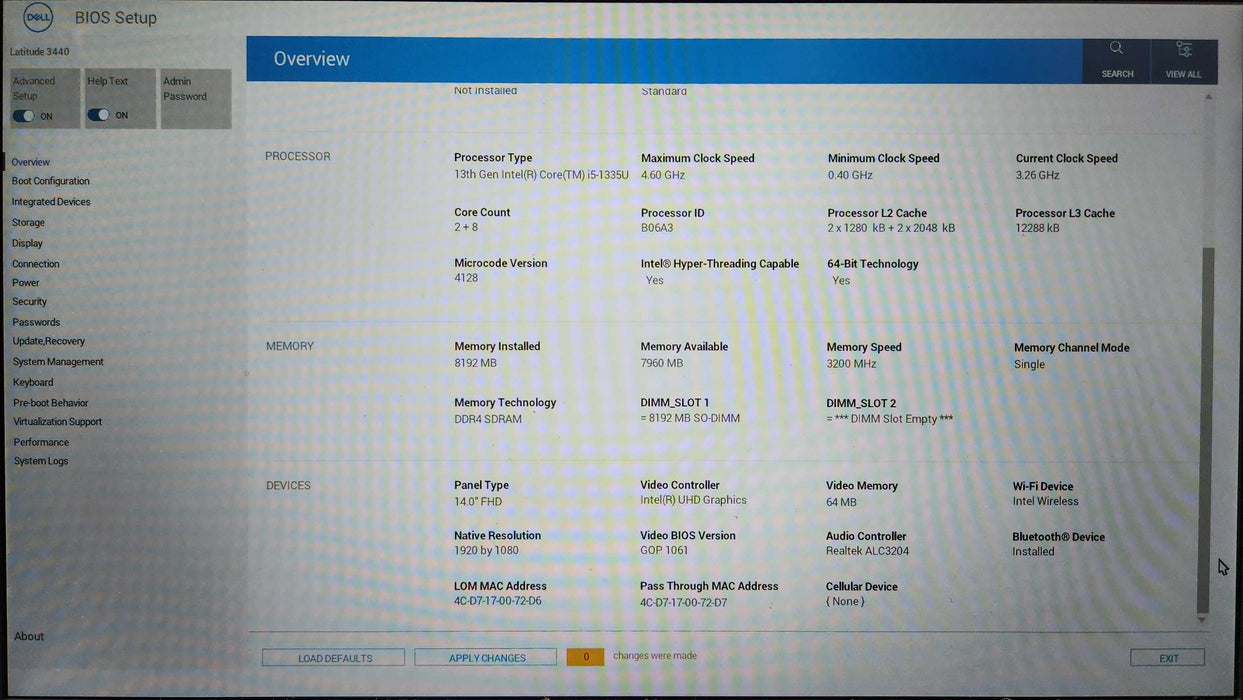Open Display settings
The width and height of the screenshot is (1243, 700).
(27, 243)
